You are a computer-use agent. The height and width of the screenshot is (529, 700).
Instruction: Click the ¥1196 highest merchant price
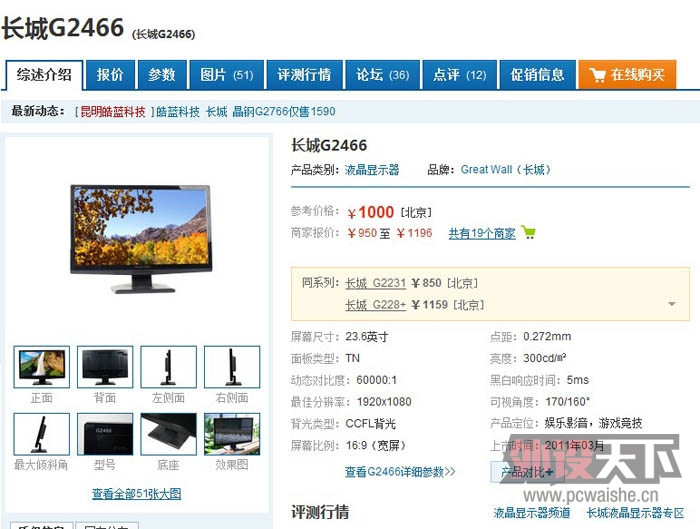click(x=415, y=233)
